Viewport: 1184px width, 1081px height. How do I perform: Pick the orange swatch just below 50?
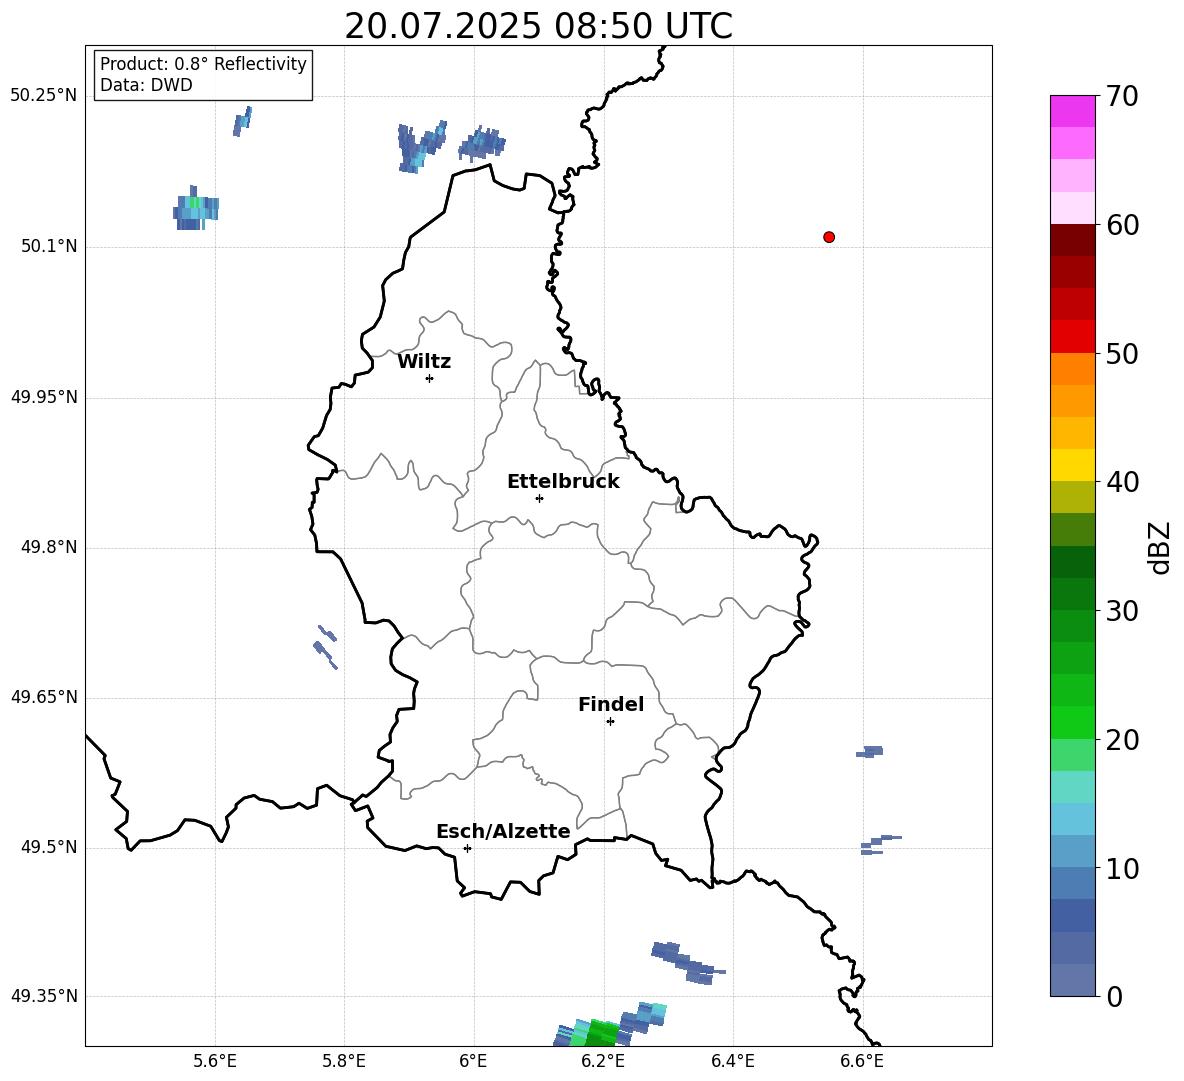[x=1072, y=369]
